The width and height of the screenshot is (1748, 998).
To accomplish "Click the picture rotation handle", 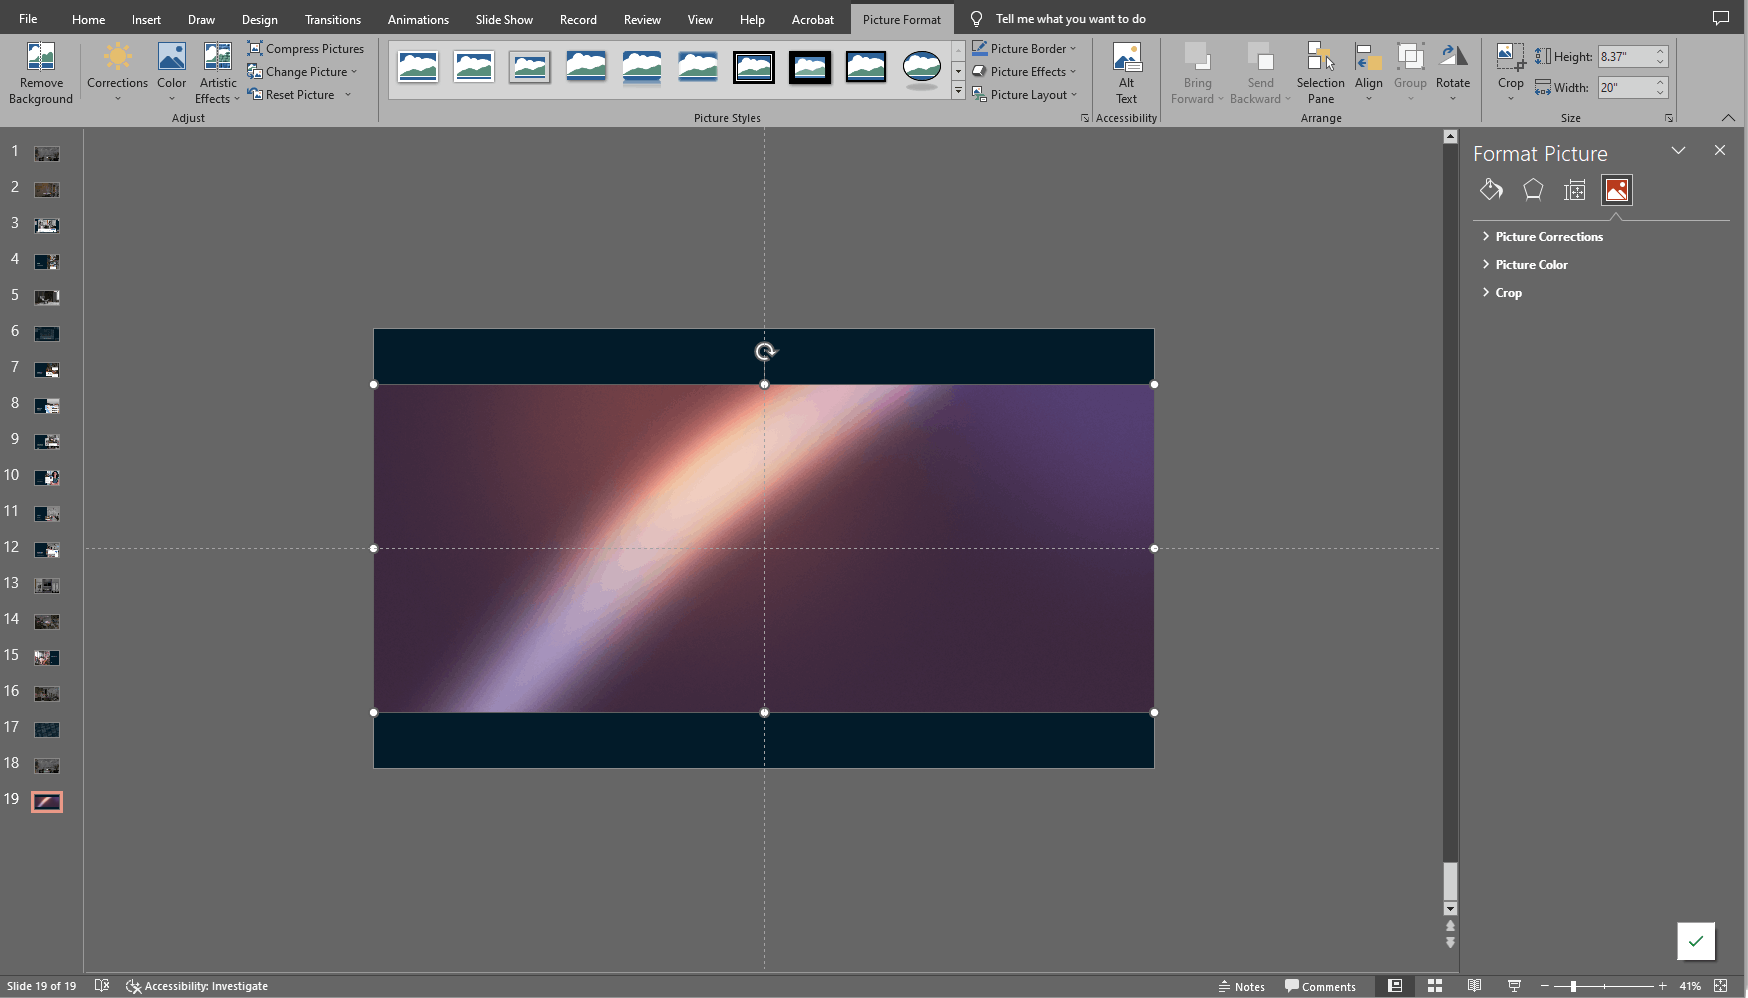I will coord(765,351).
